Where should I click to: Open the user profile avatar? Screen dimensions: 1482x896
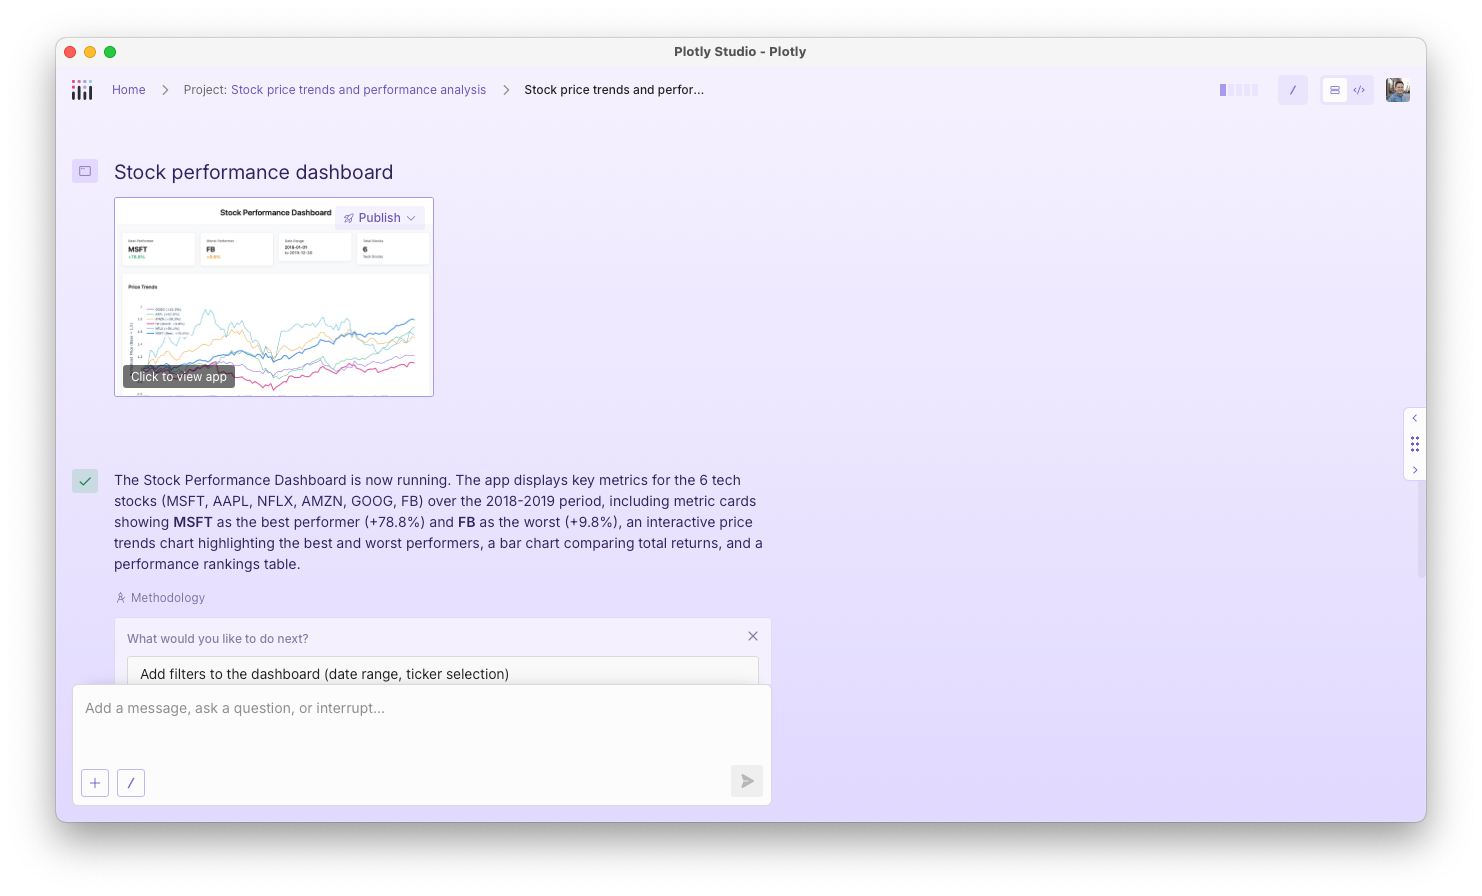tap(1398, 90)
